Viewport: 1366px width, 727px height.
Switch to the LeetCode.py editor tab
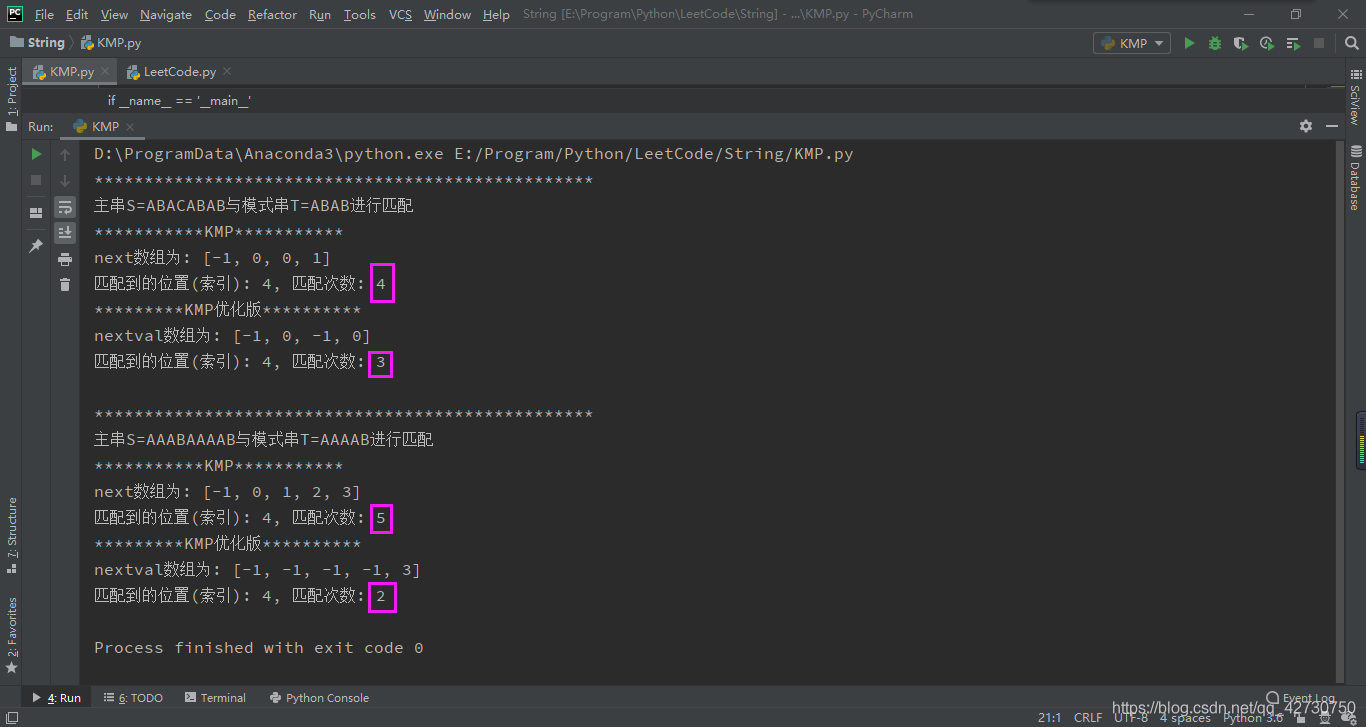pyautogui.click(x=179, y=72)
